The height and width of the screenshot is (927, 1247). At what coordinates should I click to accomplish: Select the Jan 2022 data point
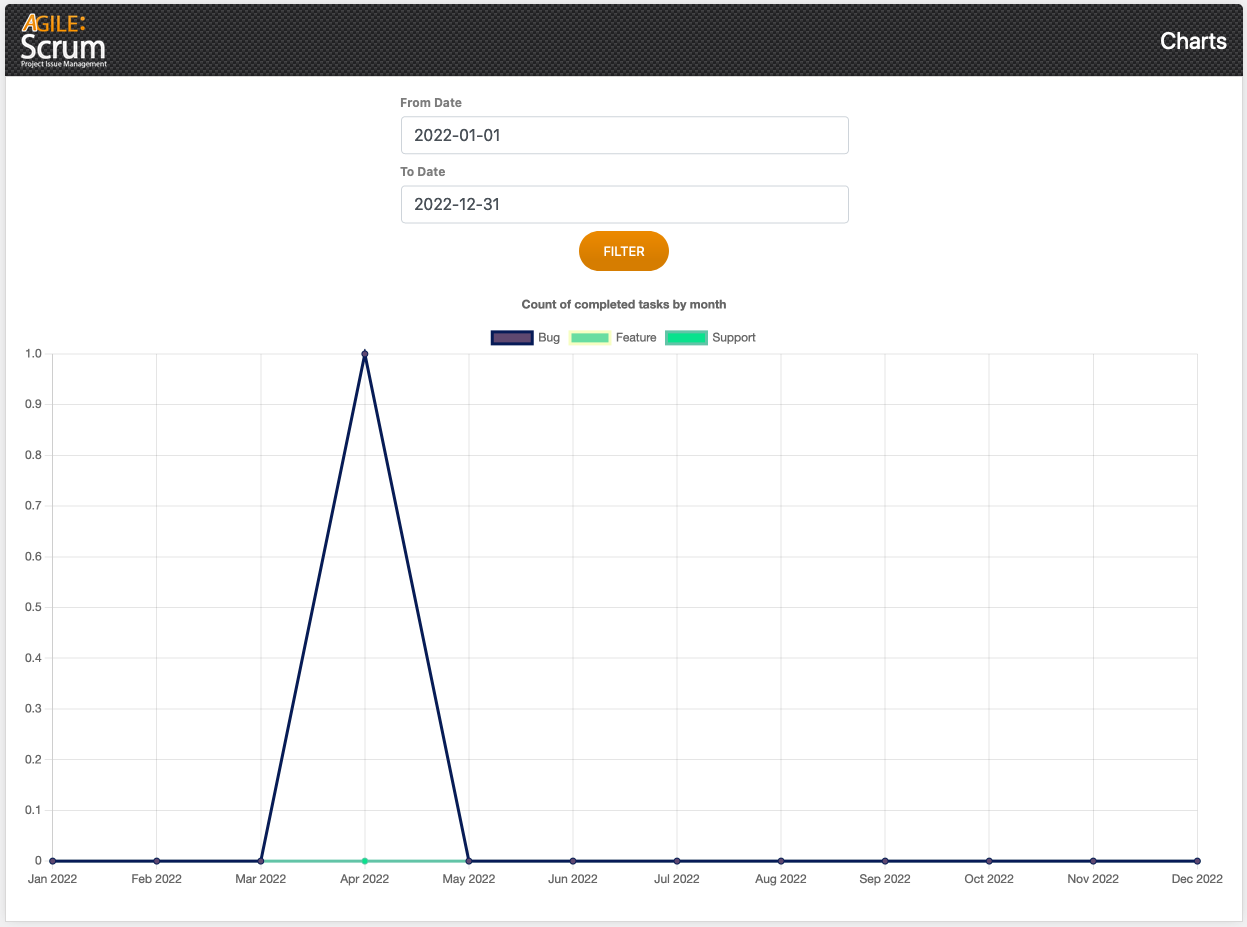coord(53,861)
